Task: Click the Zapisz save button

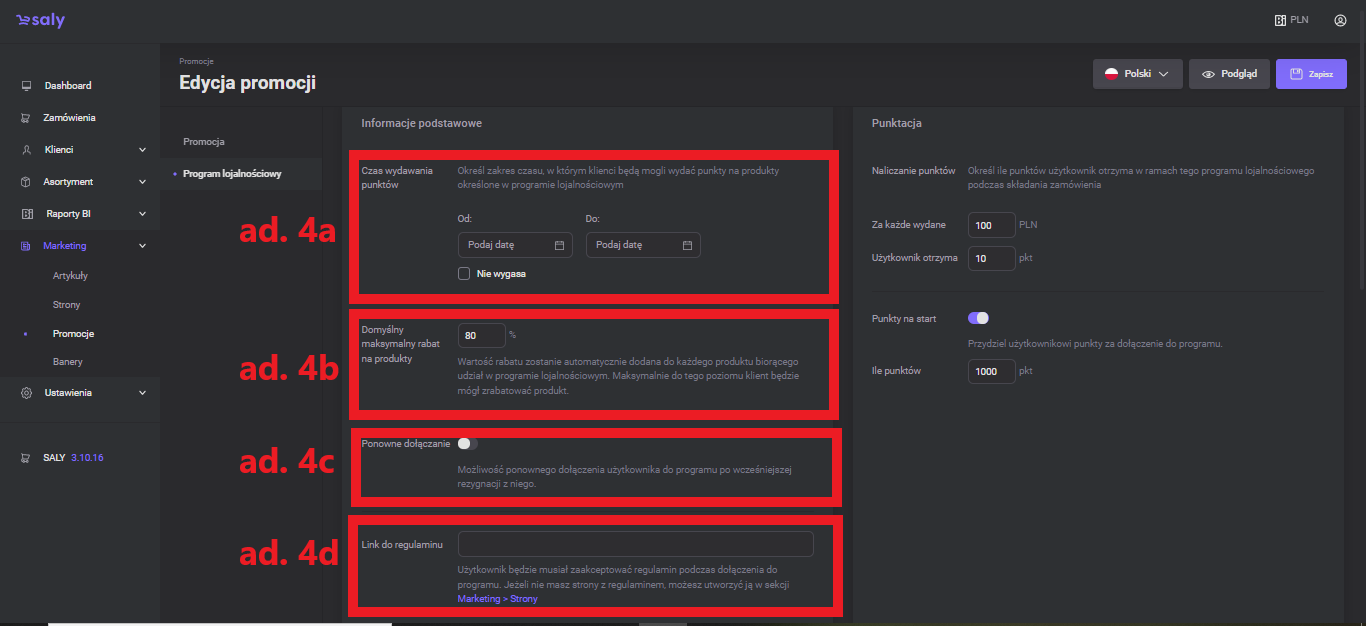Action: coord(1310,74)
